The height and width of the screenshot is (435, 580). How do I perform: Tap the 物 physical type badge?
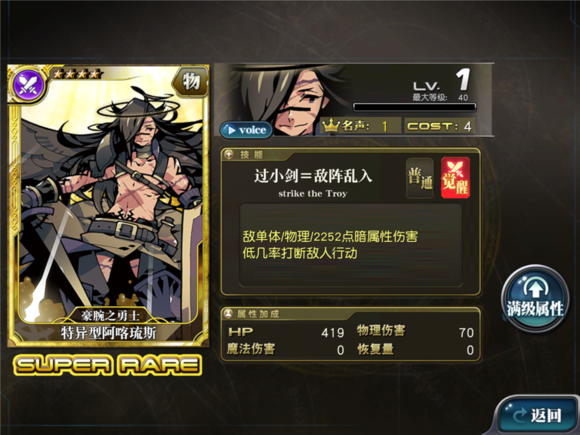(x=191, y=81)
